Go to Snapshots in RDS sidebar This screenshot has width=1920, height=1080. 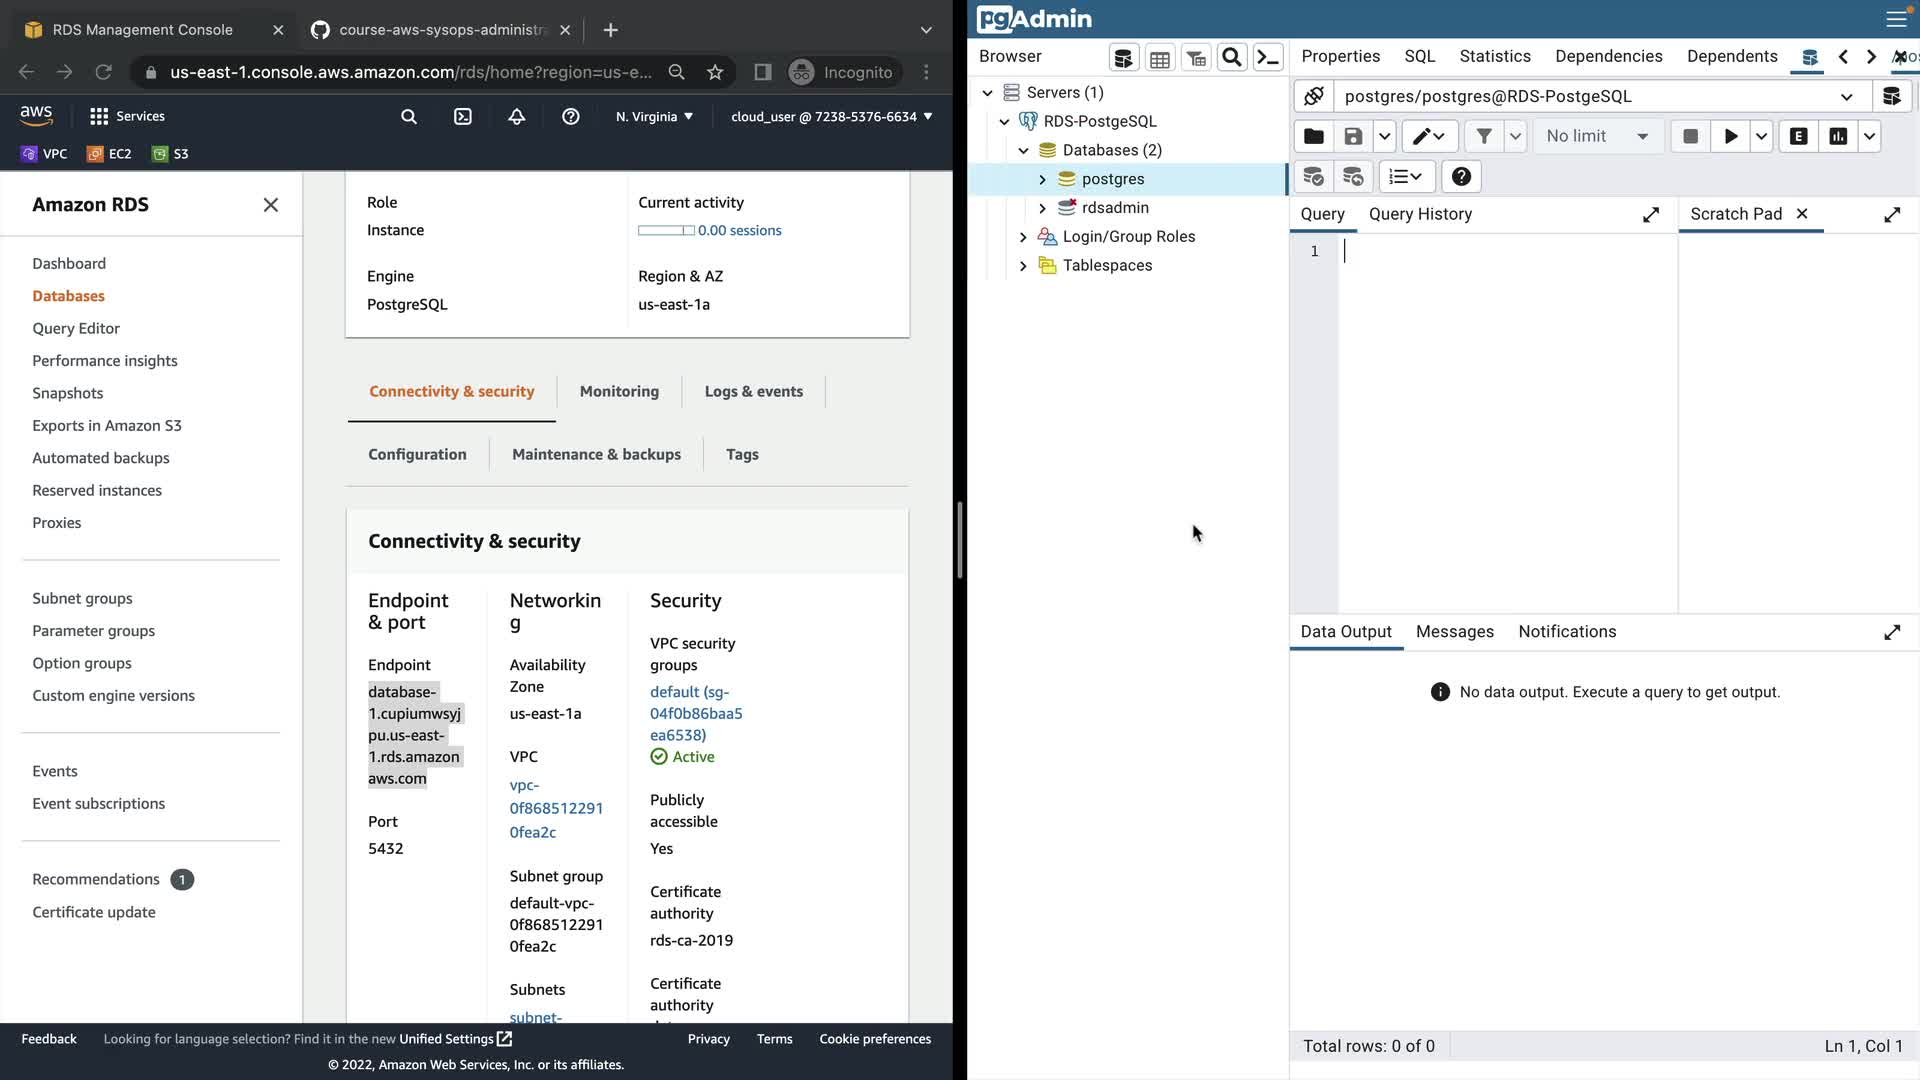(x=68, y=393)
